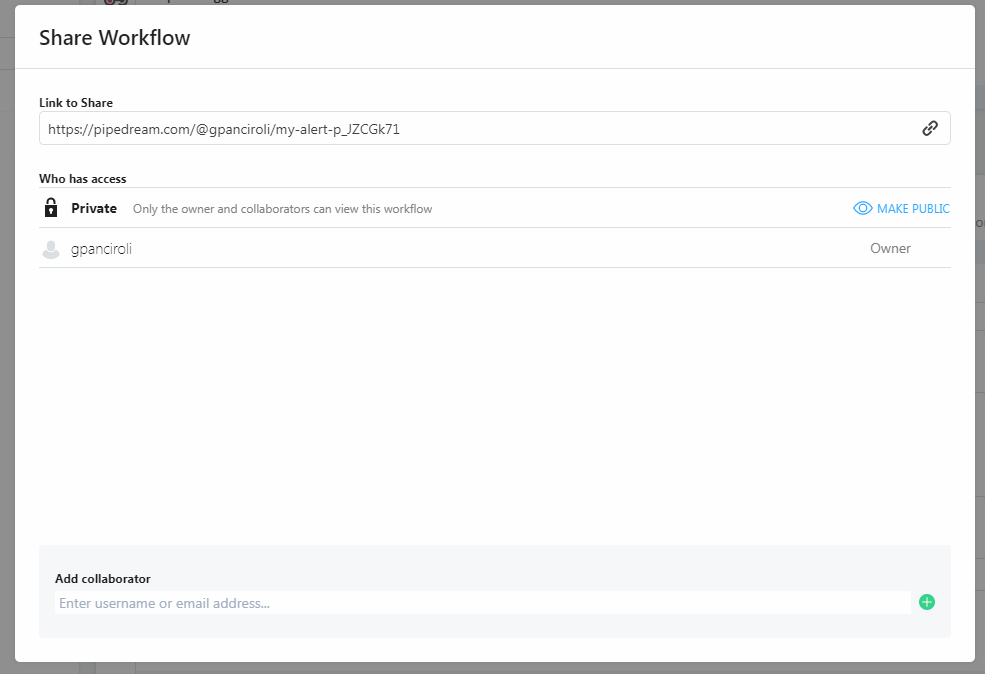Click the privacy description about owner and collaborators
This screenshot has height=674, width=985.
(x=282, y=209)
